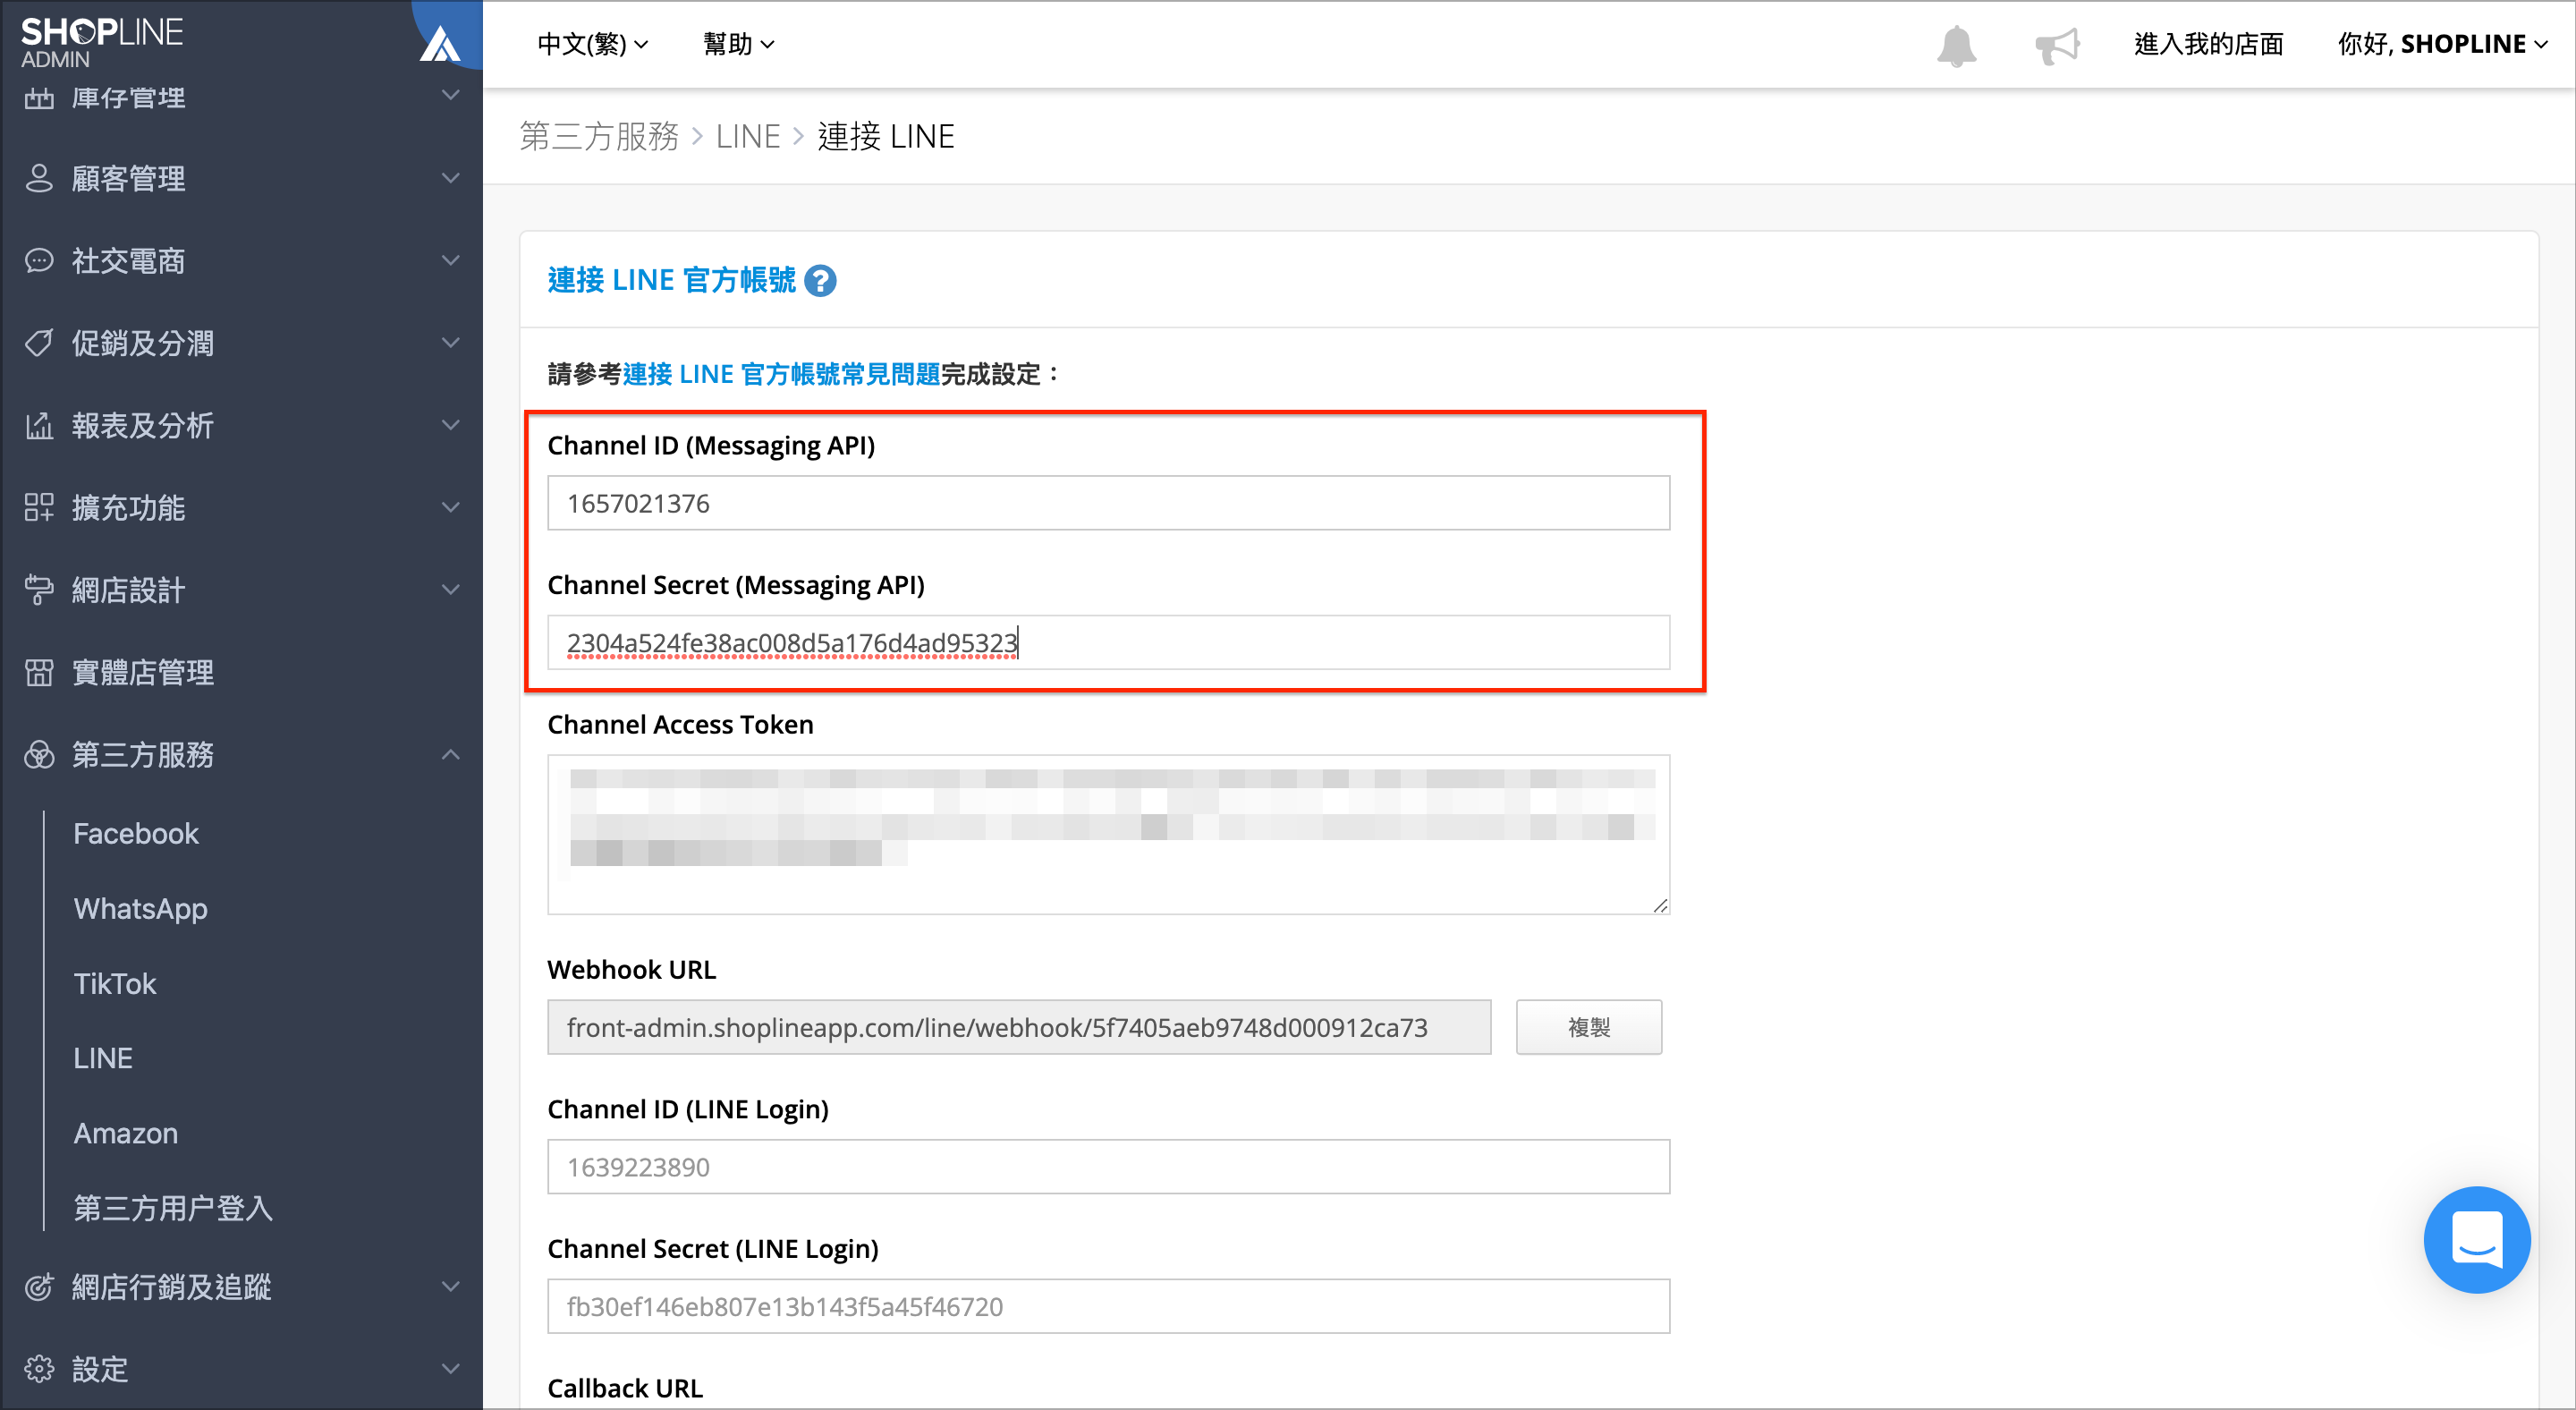Open the 幫助 help dropdown
Image resolution: width=2576 pixels, height=1410 pixels.
(738, 44)
